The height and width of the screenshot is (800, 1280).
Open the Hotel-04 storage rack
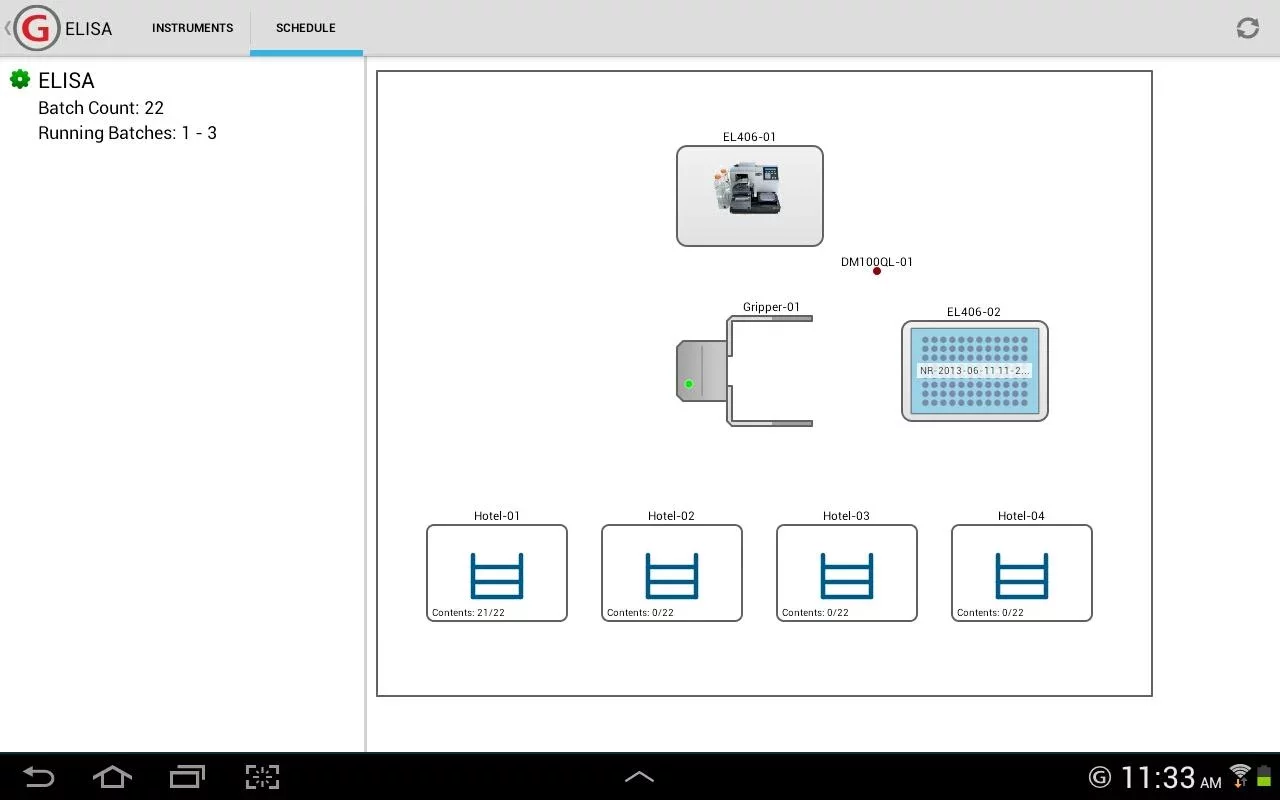pos(1021,573)
